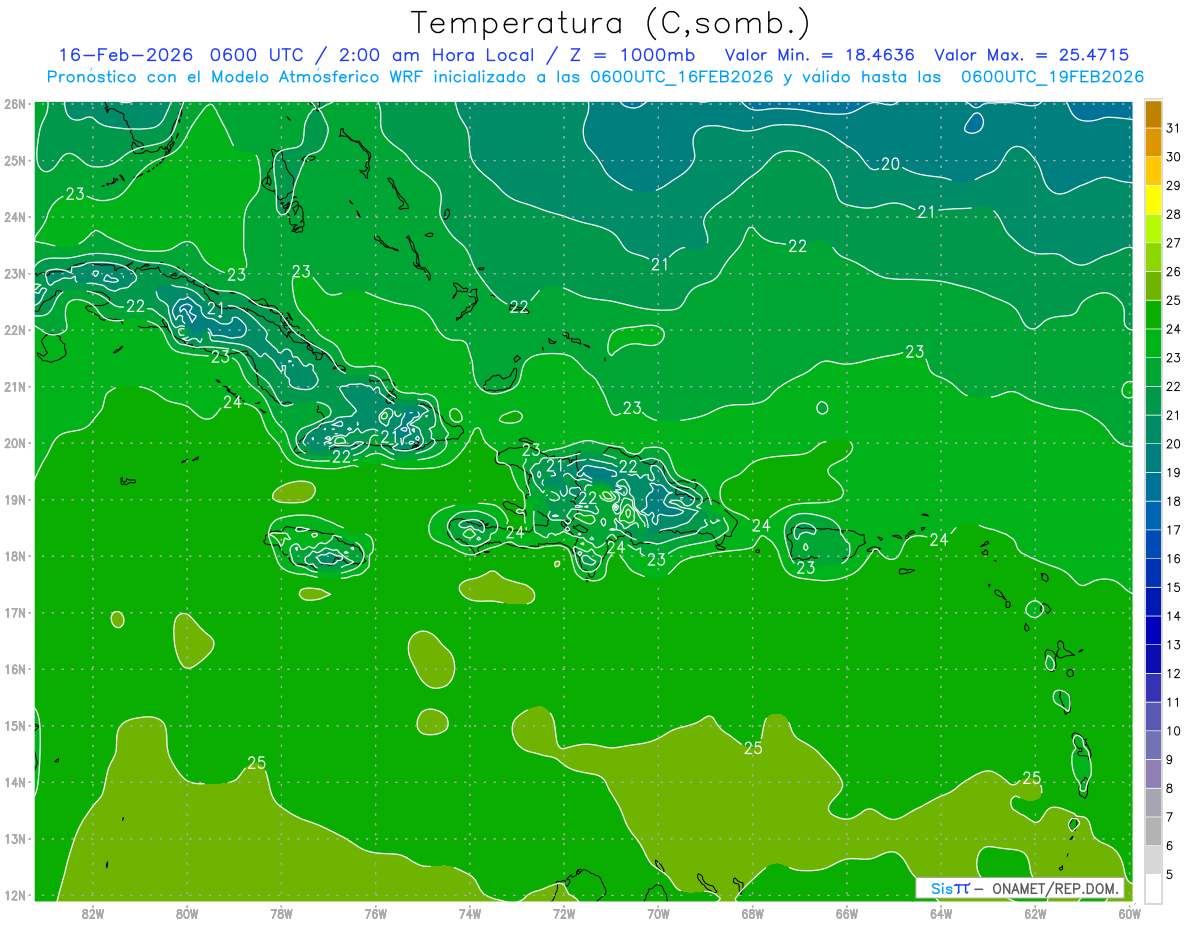Click the white swatch below 5 on color scale

click(x=1154, y=888)
